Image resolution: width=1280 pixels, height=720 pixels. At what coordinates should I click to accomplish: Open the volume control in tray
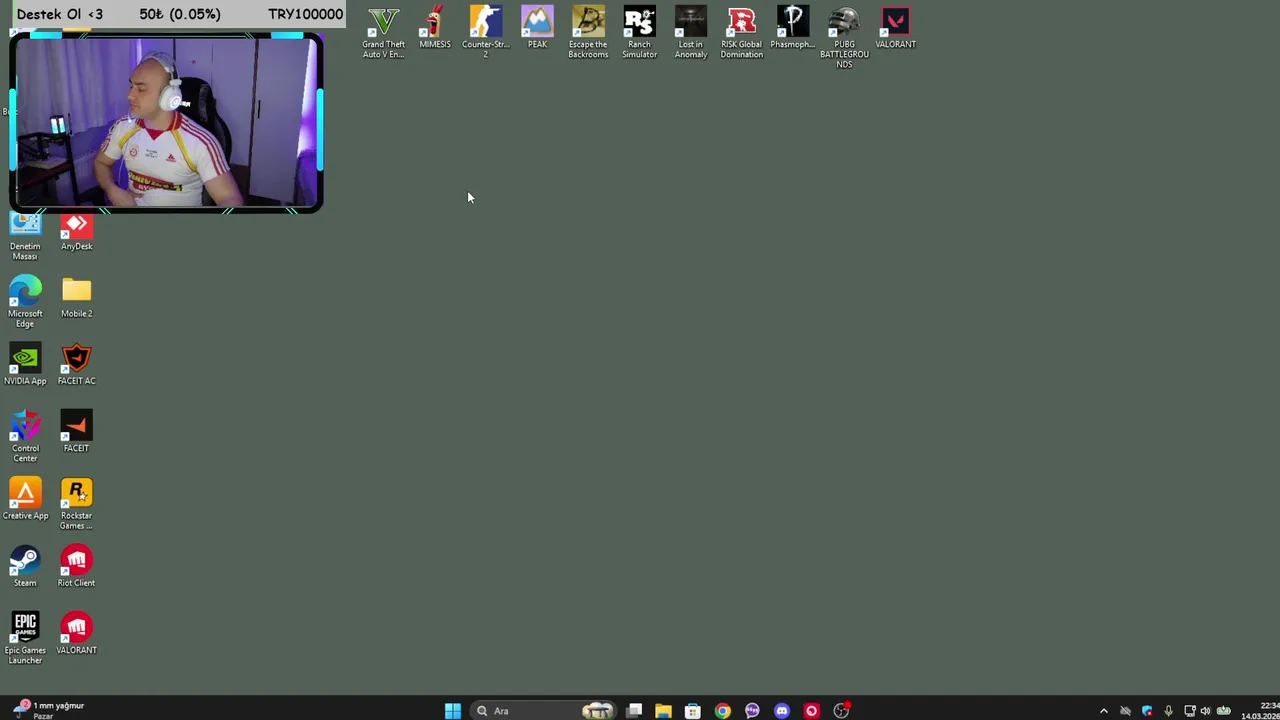(x=1205, y=711)
